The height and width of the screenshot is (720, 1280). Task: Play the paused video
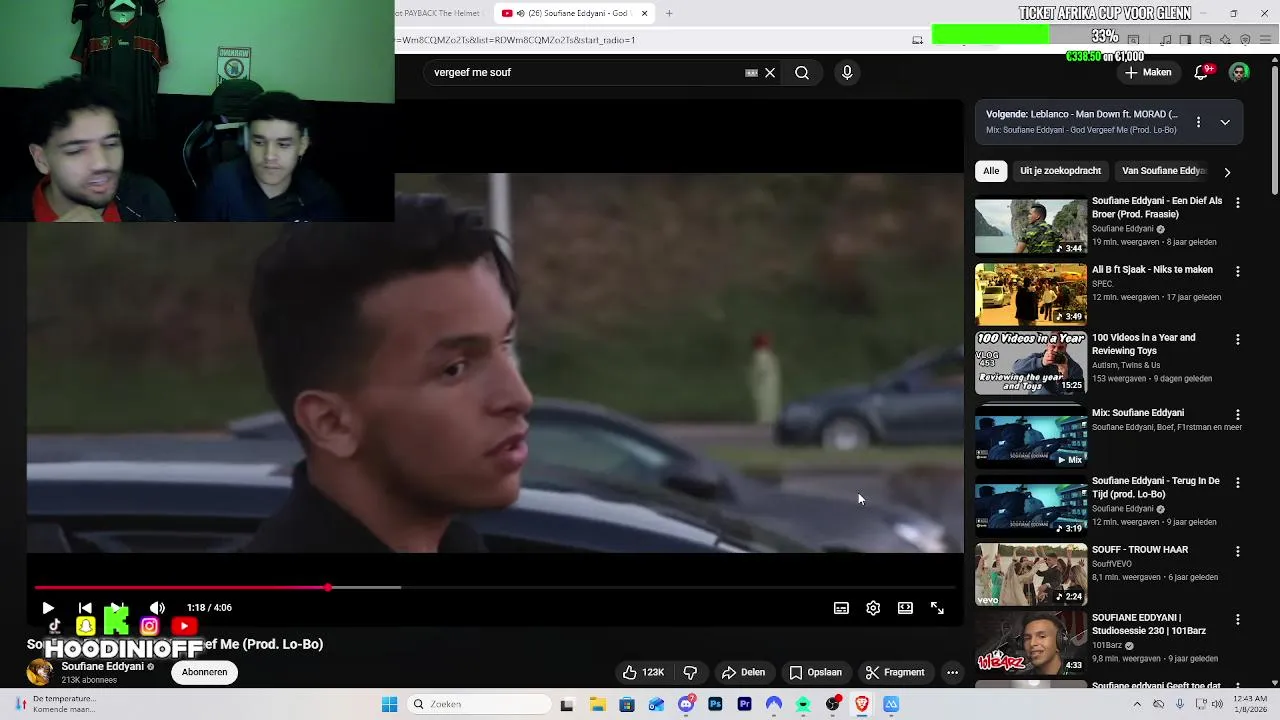[48, 608]
